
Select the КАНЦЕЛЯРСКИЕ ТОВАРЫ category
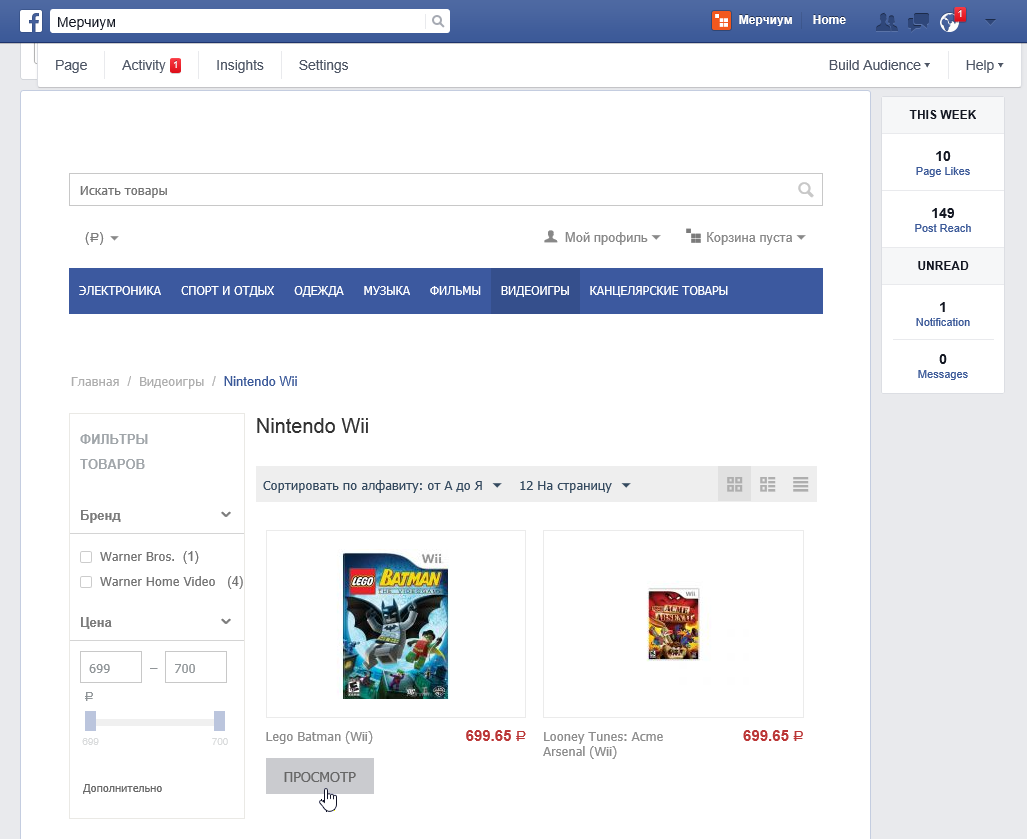pyautogui.click(x=658, y=291)
